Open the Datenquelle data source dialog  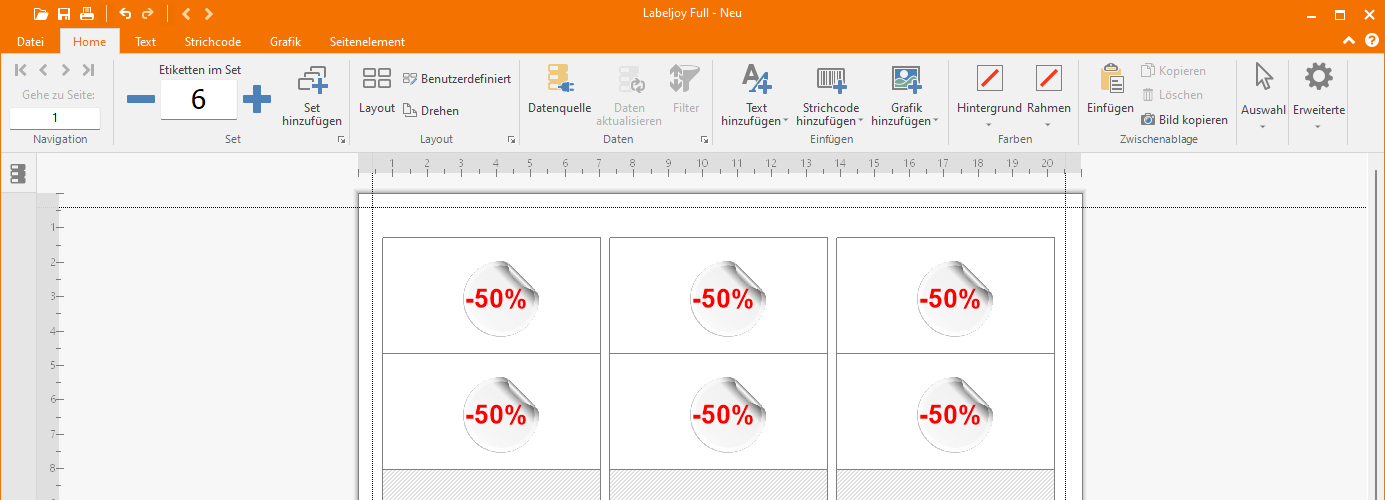(559, 90)
